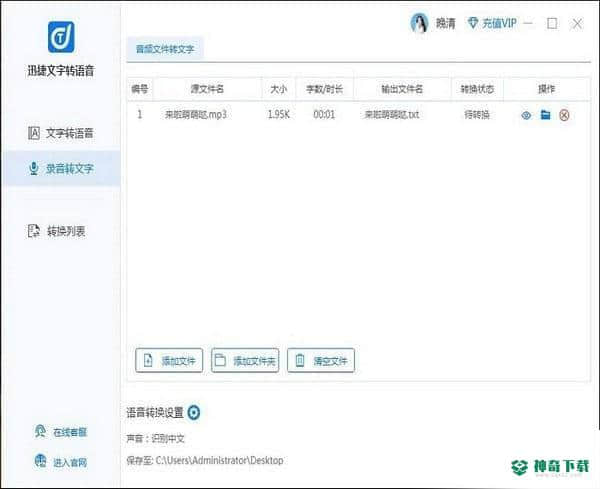Click the trash icon in 清空文件

click(300, 360)
